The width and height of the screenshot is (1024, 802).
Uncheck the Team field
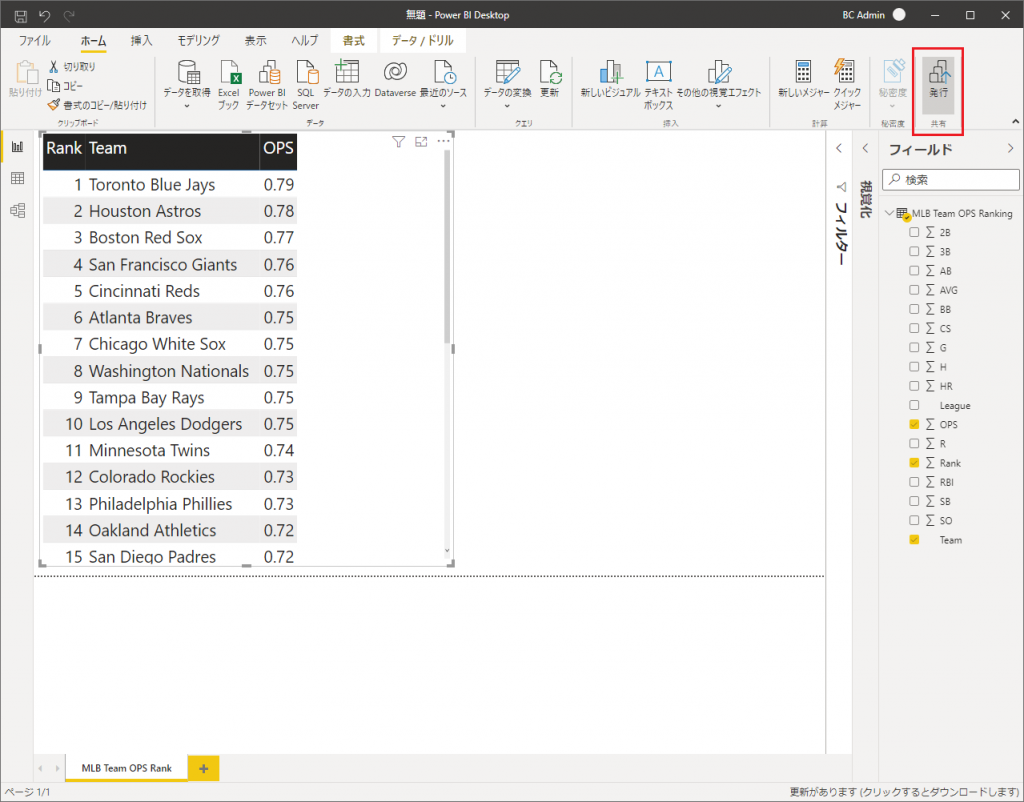pyautogui.click(x=914, y=540)
